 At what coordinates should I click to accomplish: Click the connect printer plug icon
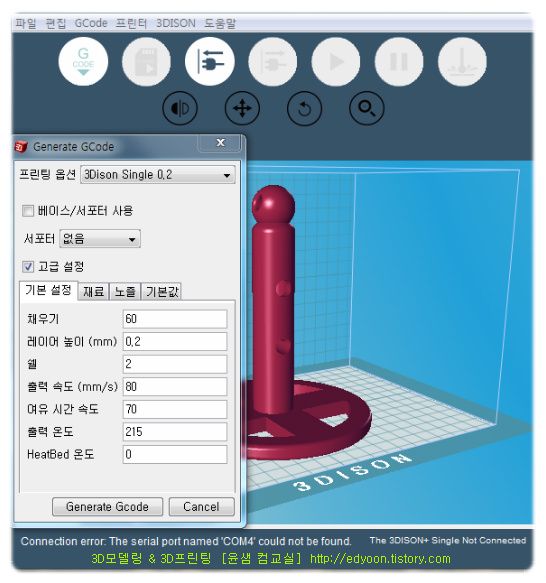point(210,61)
